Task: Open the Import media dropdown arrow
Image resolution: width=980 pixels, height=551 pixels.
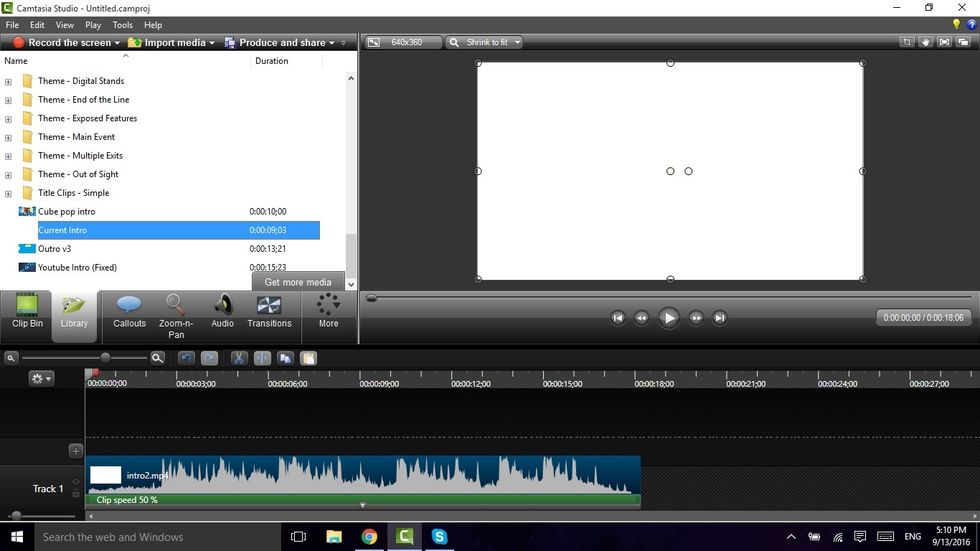Action: (212, 43)
